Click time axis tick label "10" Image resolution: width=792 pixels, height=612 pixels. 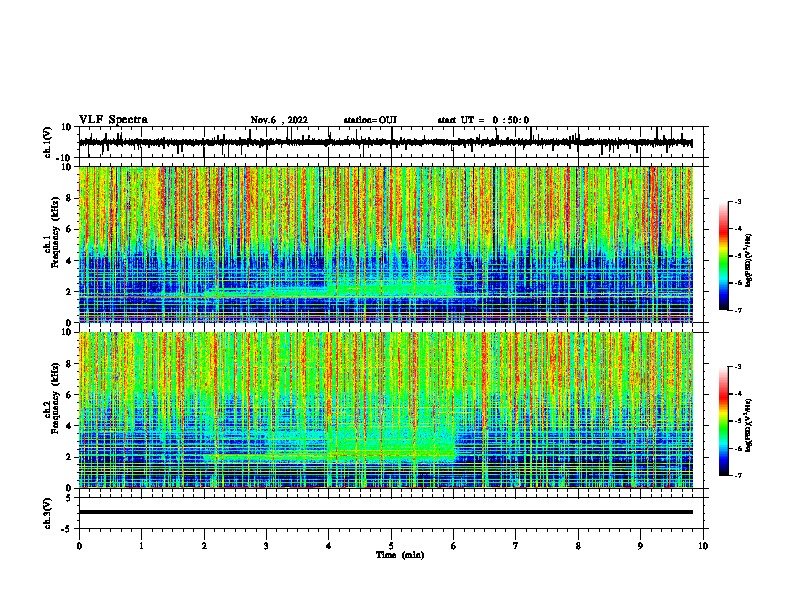click(703, 546)
